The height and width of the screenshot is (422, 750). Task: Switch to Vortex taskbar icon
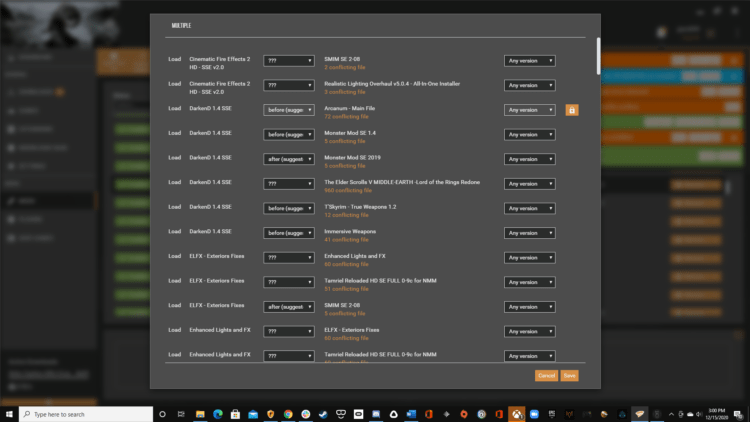click(x=640, y=414)
